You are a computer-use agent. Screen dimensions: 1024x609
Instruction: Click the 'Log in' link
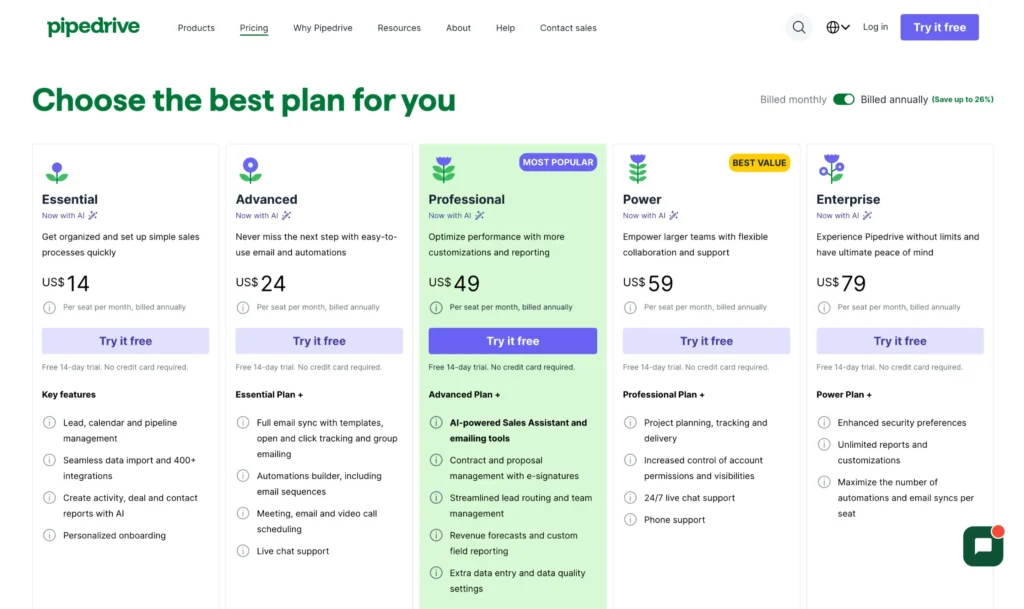875,27
